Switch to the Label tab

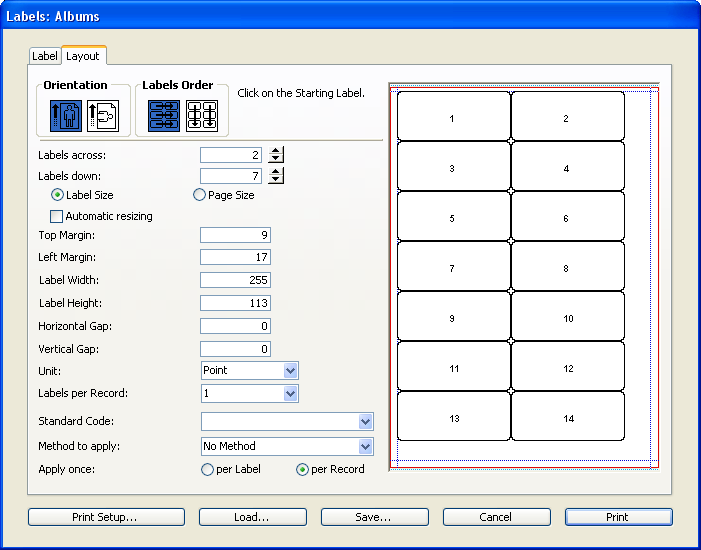[x=45, y=56]
